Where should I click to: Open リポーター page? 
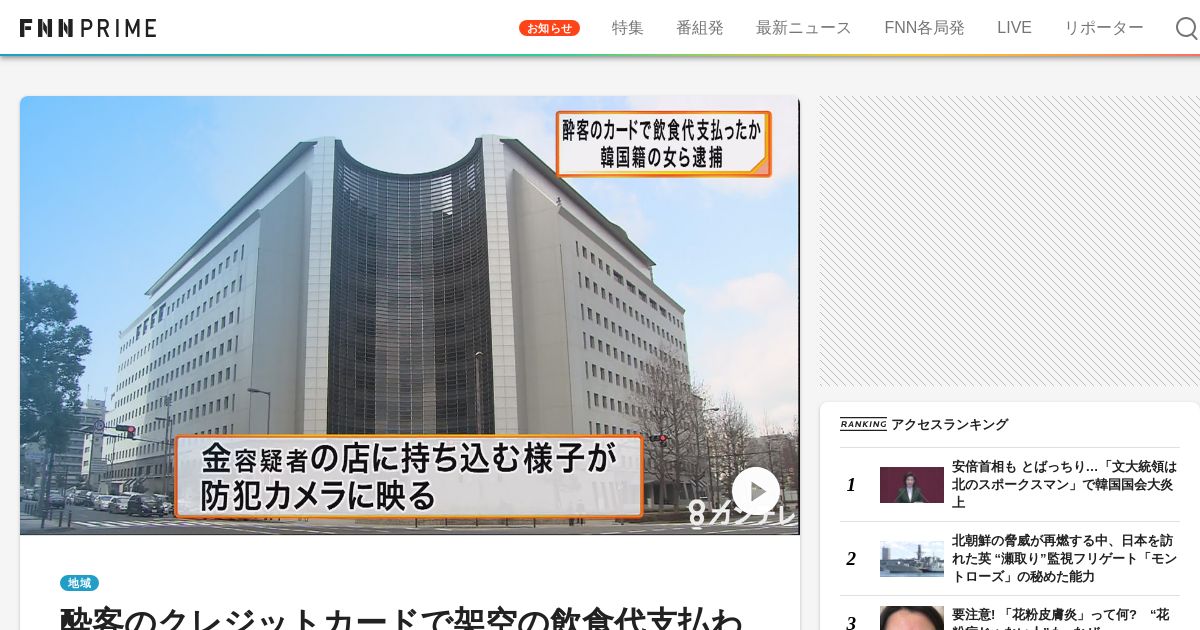pos(1104,28)
